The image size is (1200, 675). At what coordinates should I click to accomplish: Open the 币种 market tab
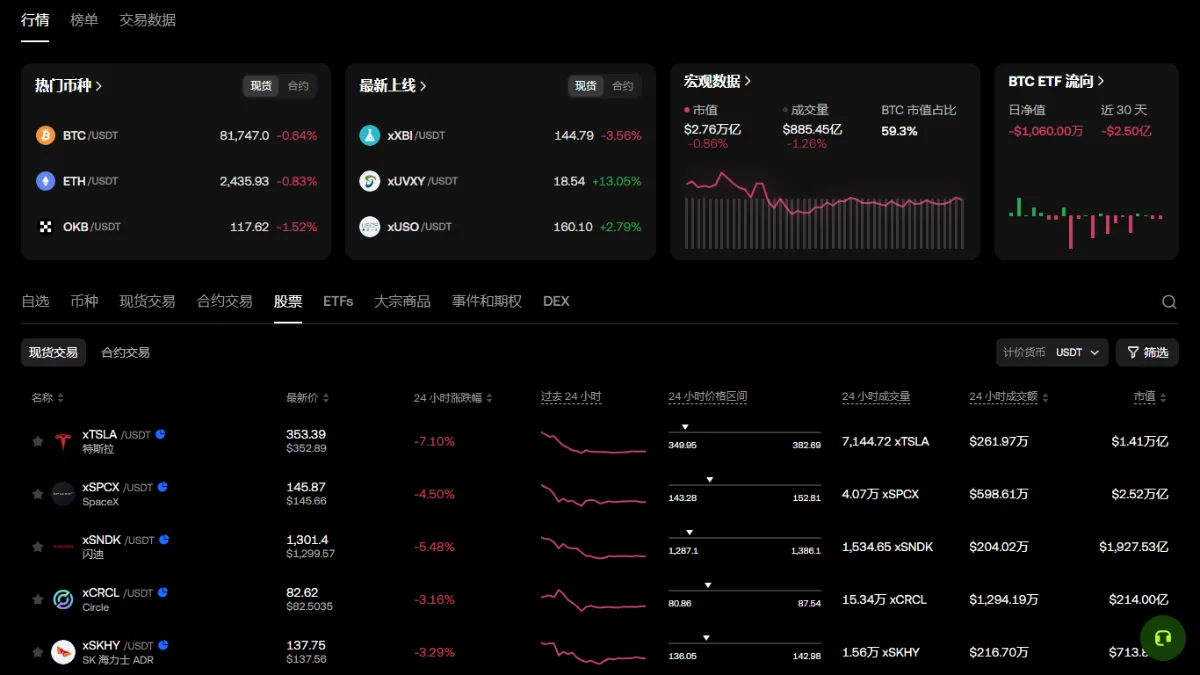(x=84, y=301)
